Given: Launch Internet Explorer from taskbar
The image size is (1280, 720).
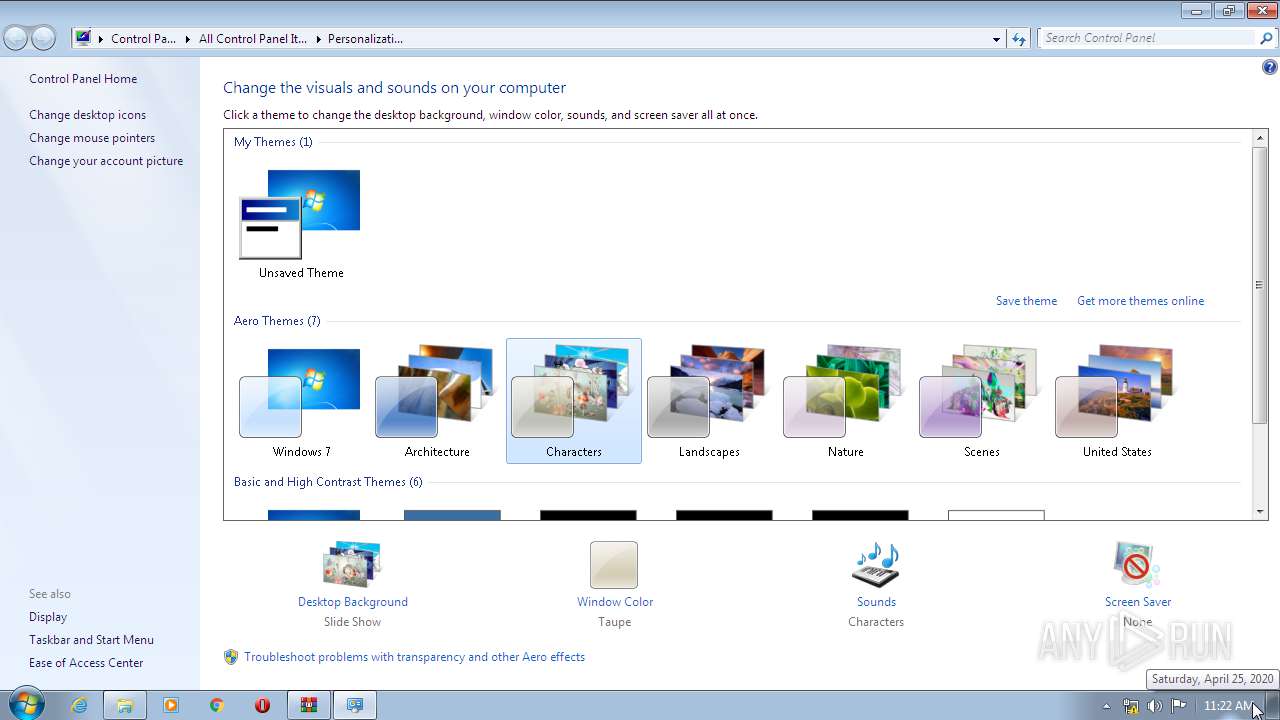Looking at the screenshot, I should 79,705.
